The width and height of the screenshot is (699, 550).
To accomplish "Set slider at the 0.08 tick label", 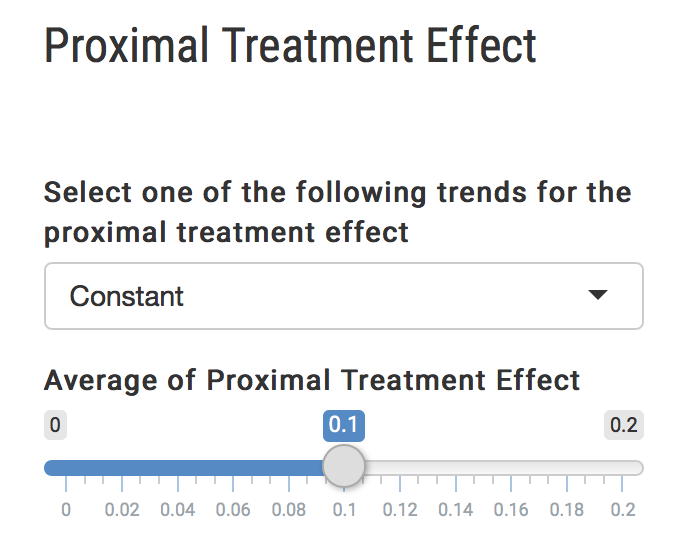I will pyautogui.click(x=289, y=510).
